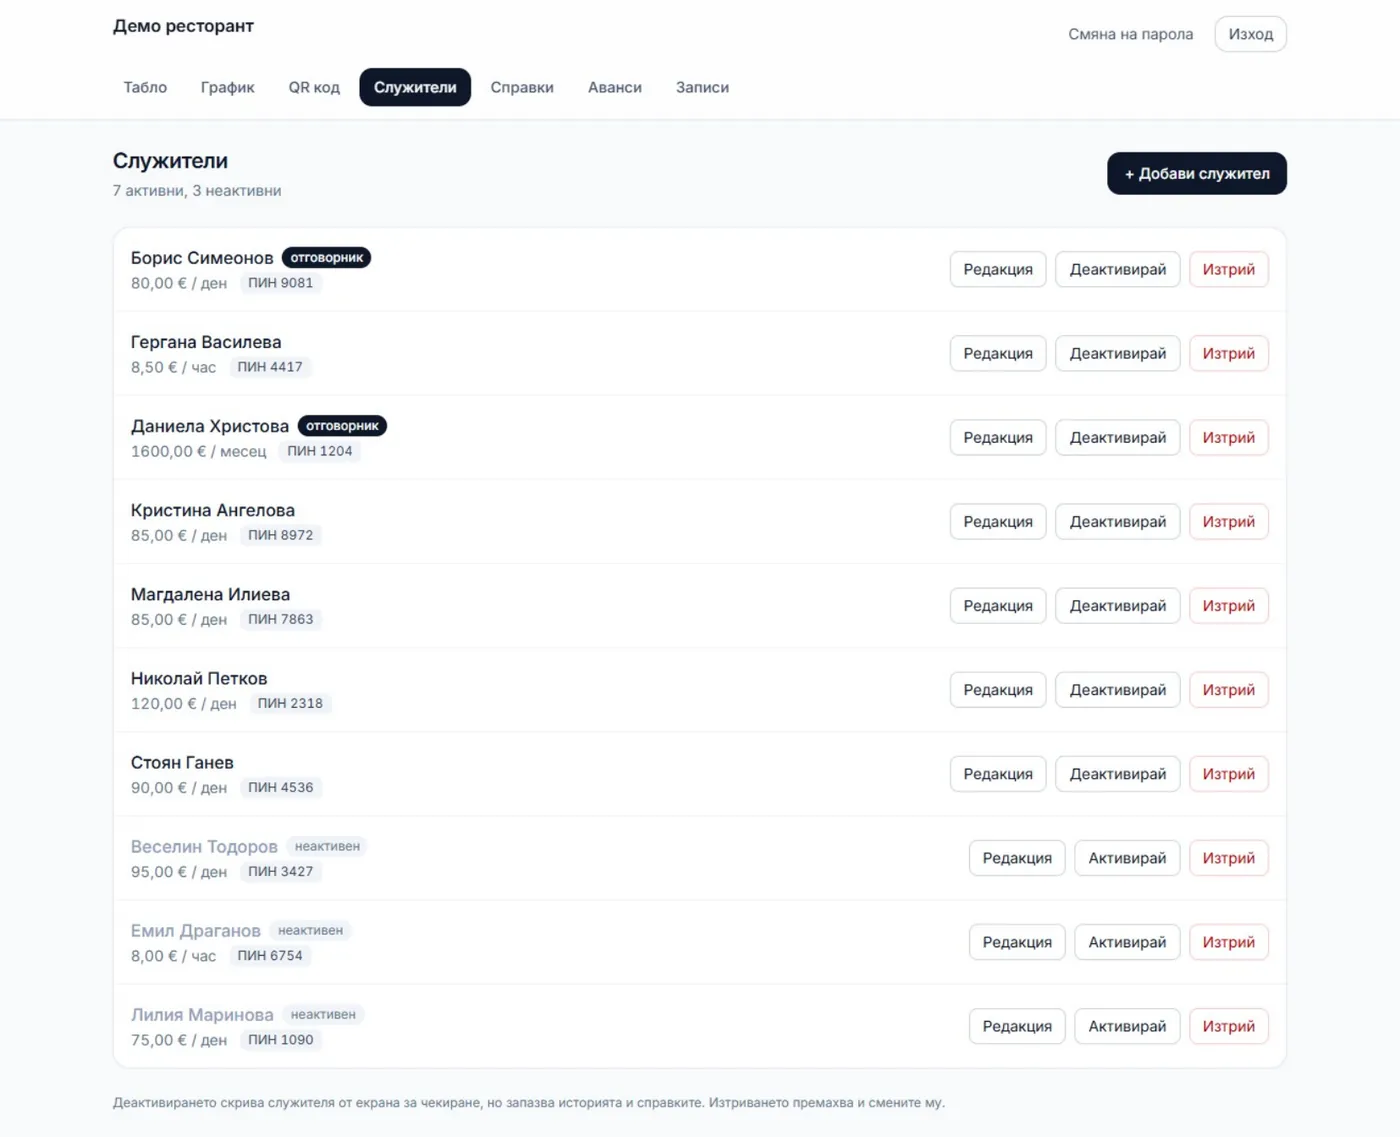Edit Веселин Тодоров
The image size is (1400, 1137).
pyautogui.click(x=1017, y=857)
